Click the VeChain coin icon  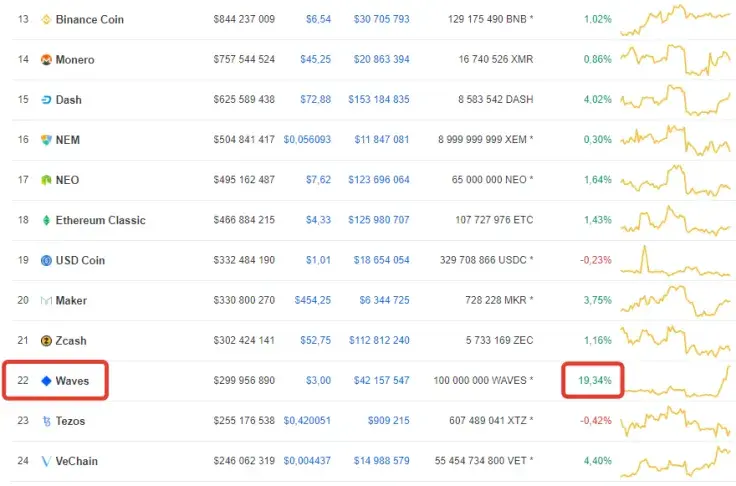pos(46,461)
